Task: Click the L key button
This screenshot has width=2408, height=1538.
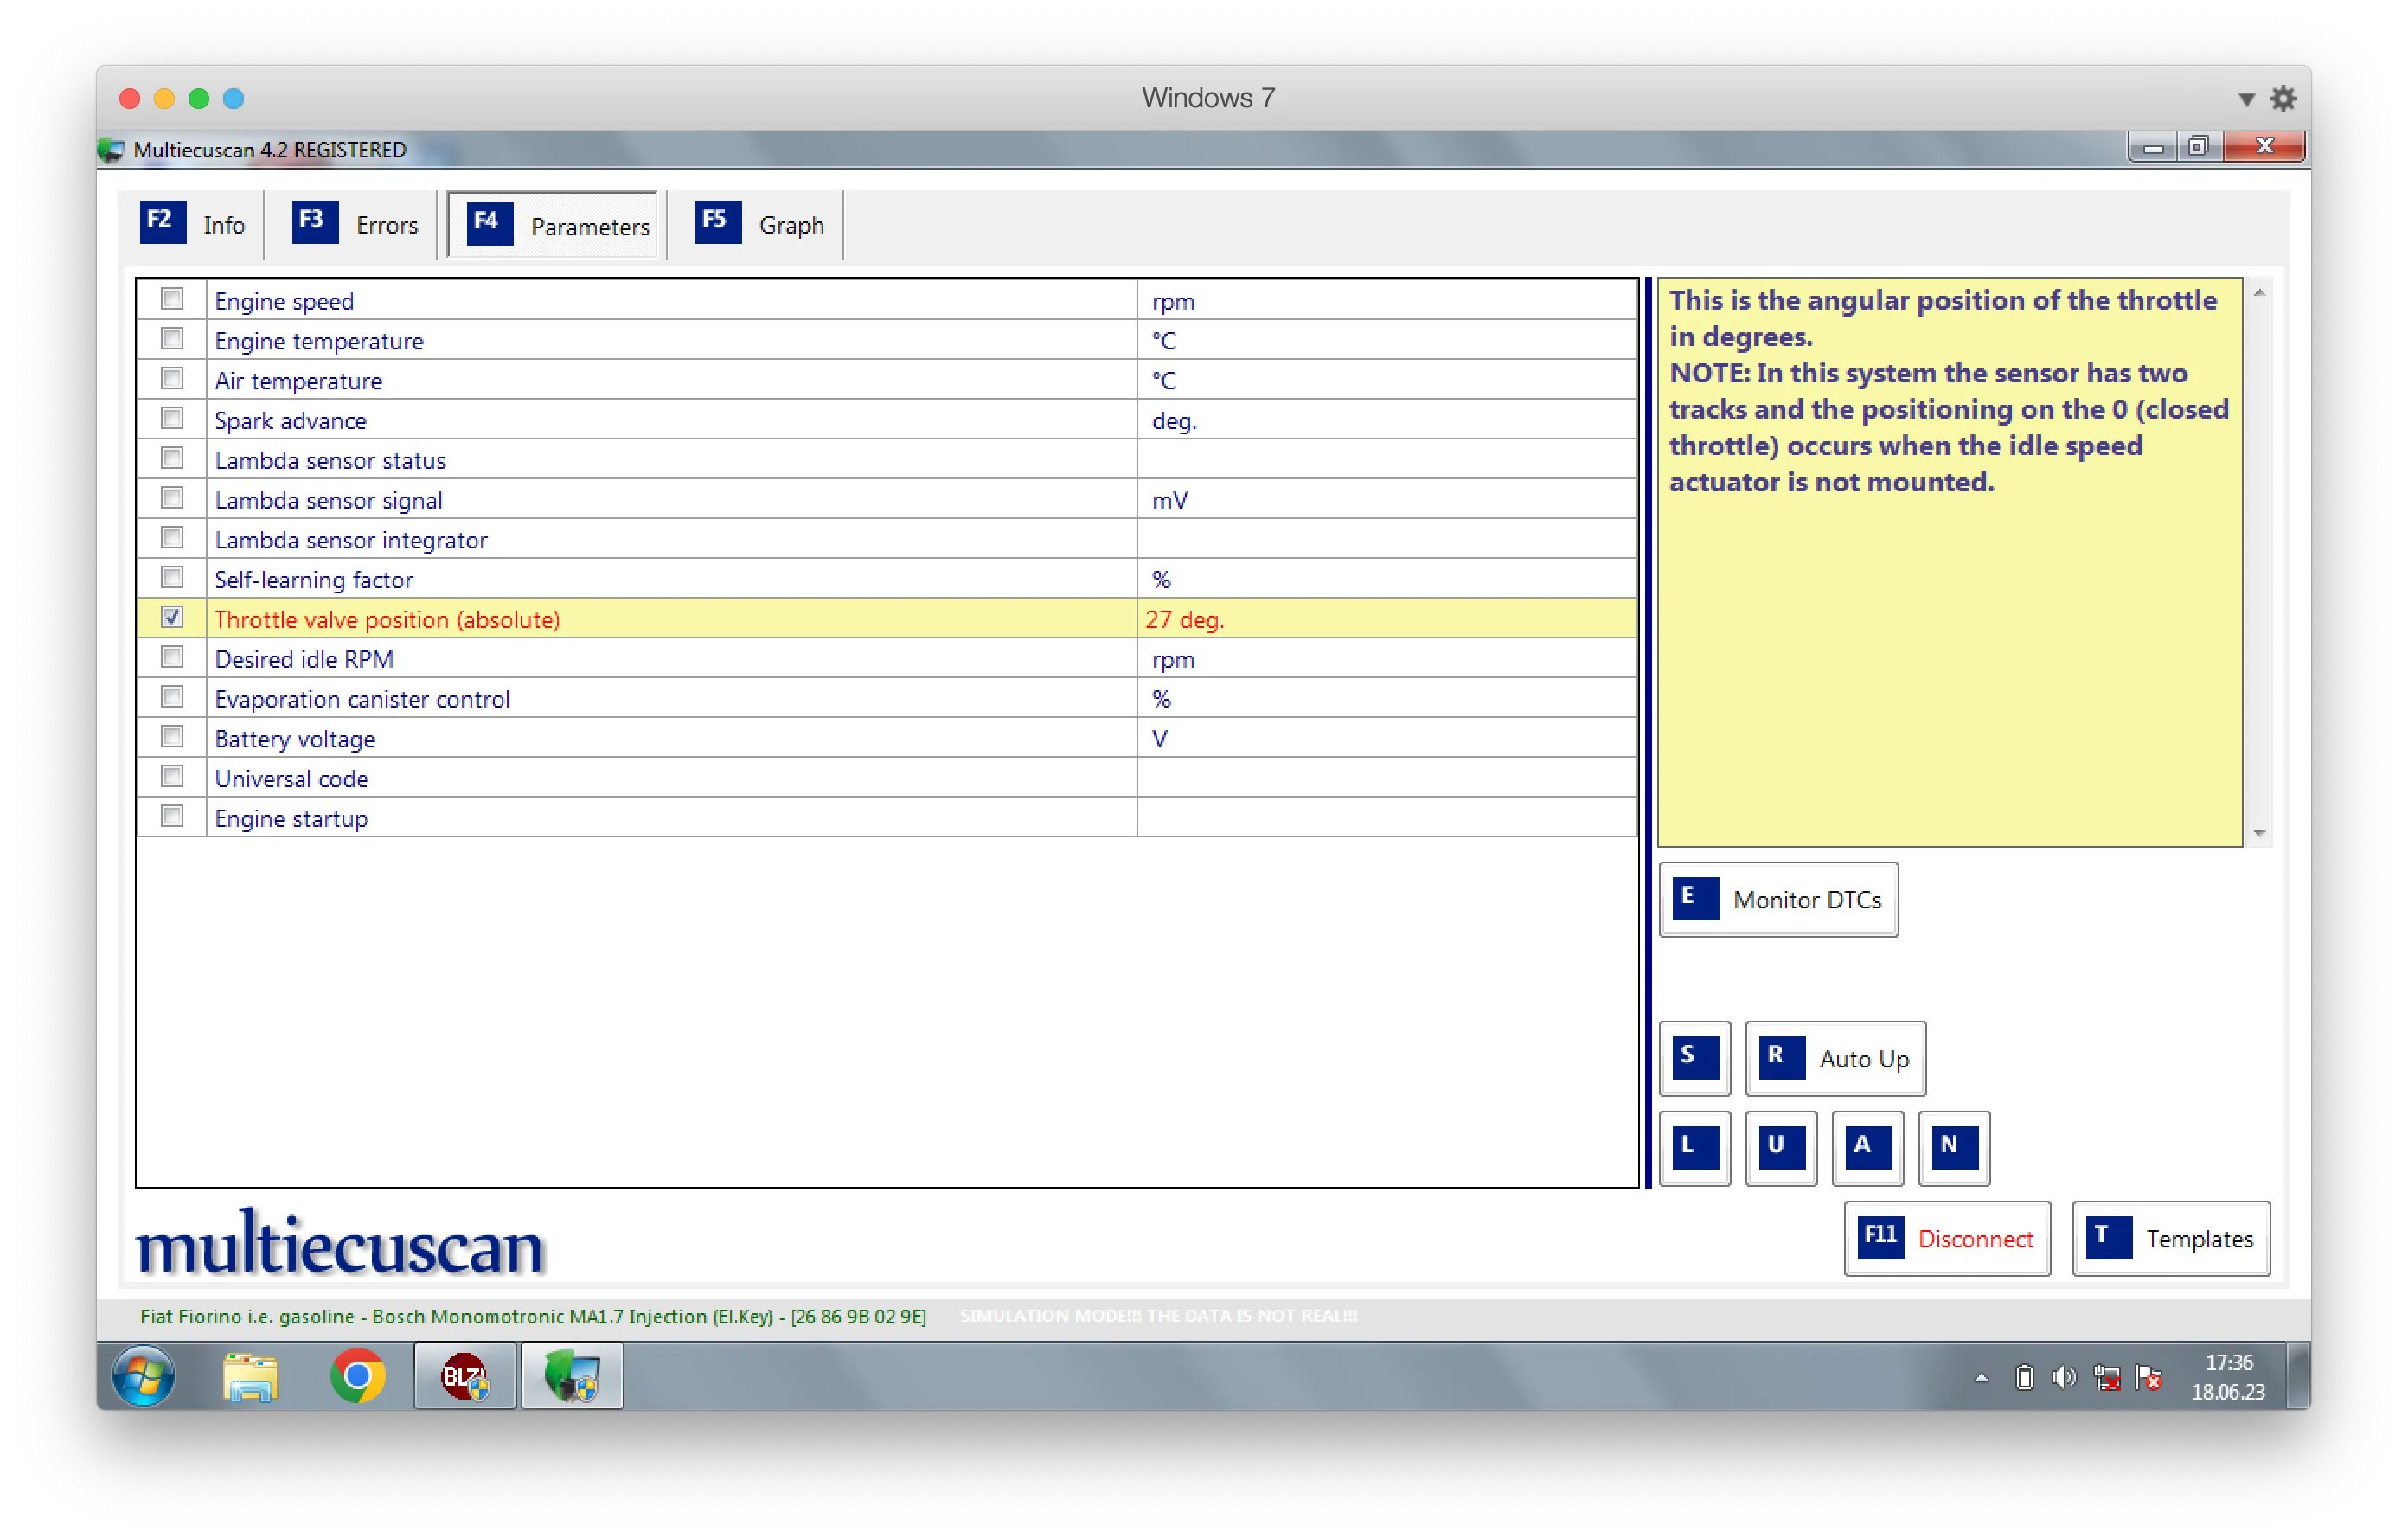Action: [x=1694, y=1147]
